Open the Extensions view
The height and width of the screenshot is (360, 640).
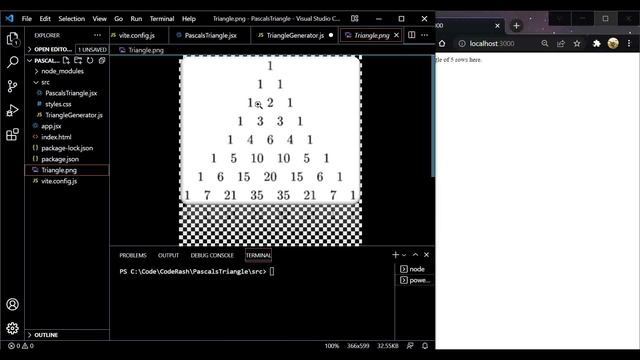[x=13, y=134]
